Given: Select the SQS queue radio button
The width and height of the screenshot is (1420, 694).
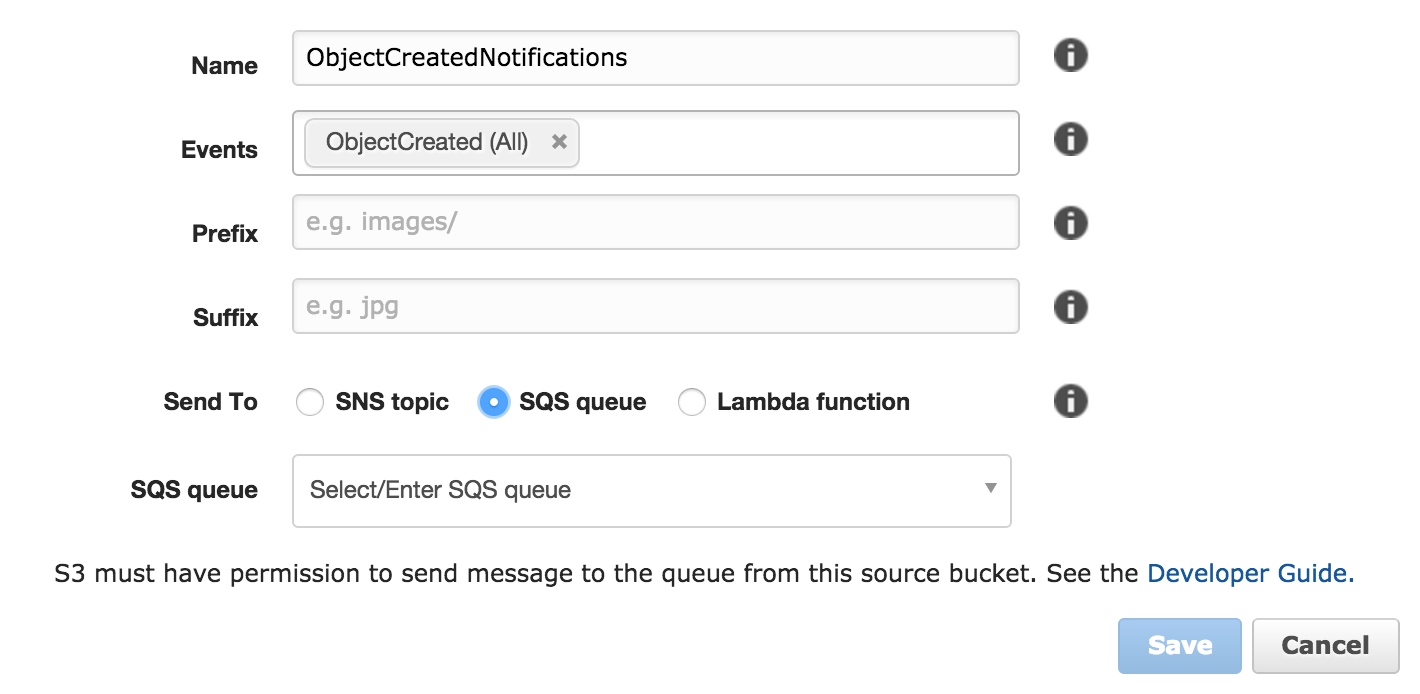Looking at the screenshot, I should [493, 402].
